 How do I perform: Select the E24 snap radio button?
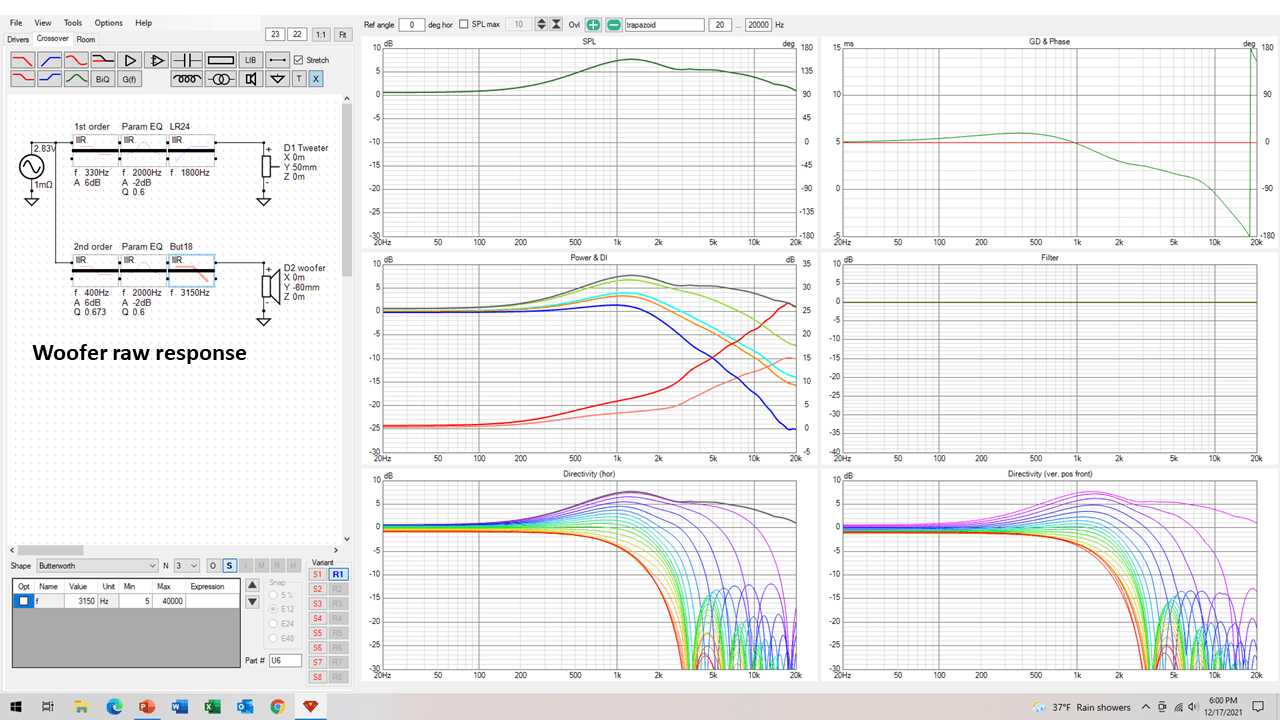(x=273, y=624)
